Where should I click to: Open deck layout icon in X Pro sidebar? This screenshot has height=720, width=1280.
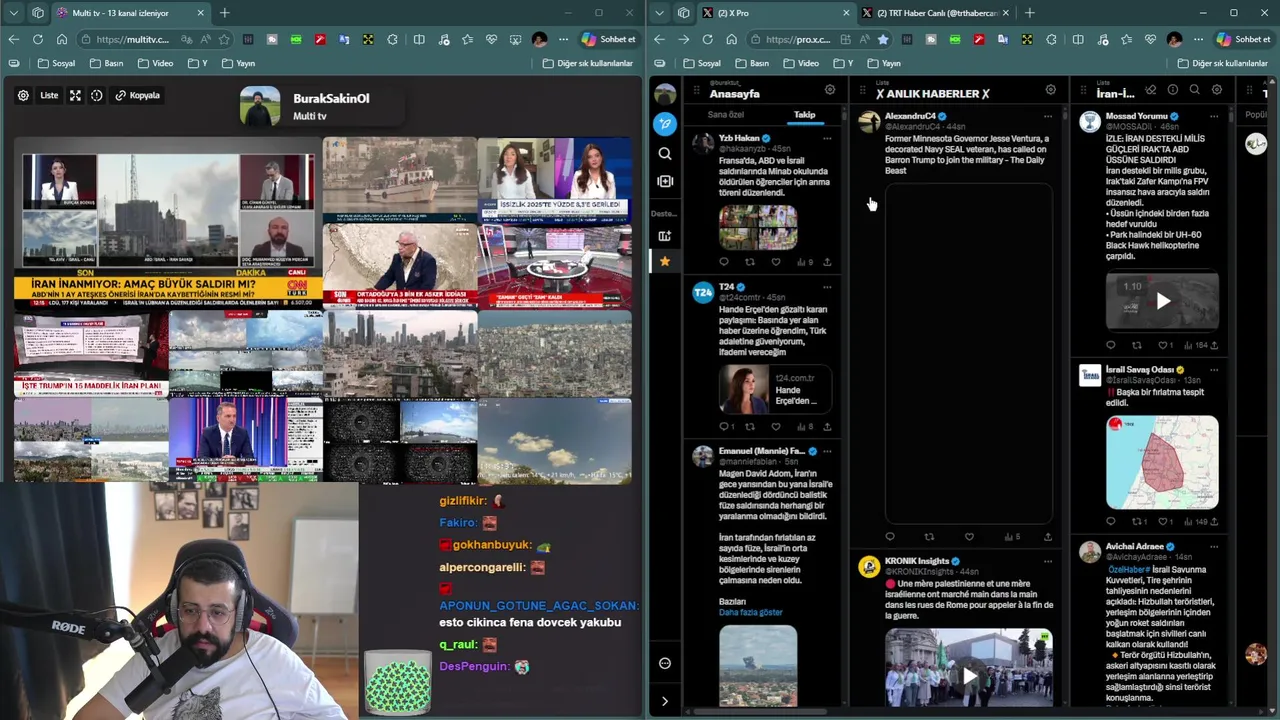pos(665,236)
